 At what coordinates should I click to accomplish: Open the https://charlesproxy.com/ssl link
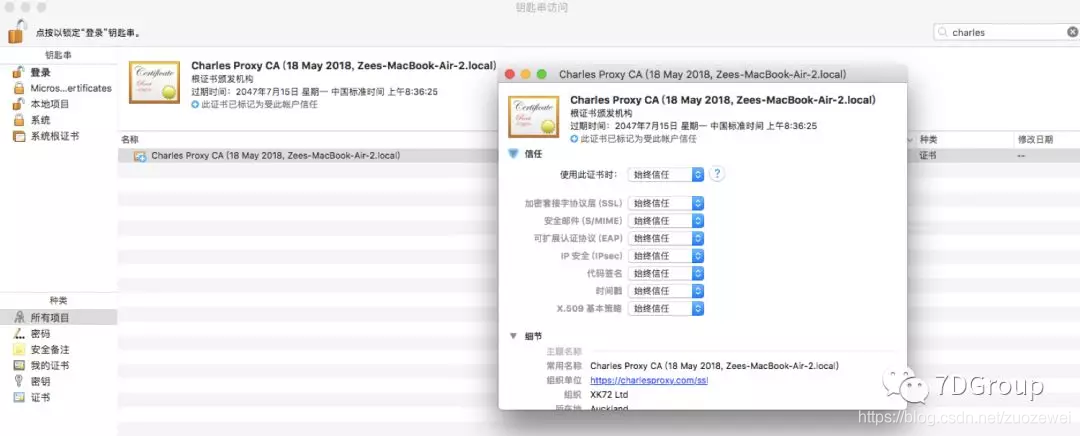click(x=650, y=380)
